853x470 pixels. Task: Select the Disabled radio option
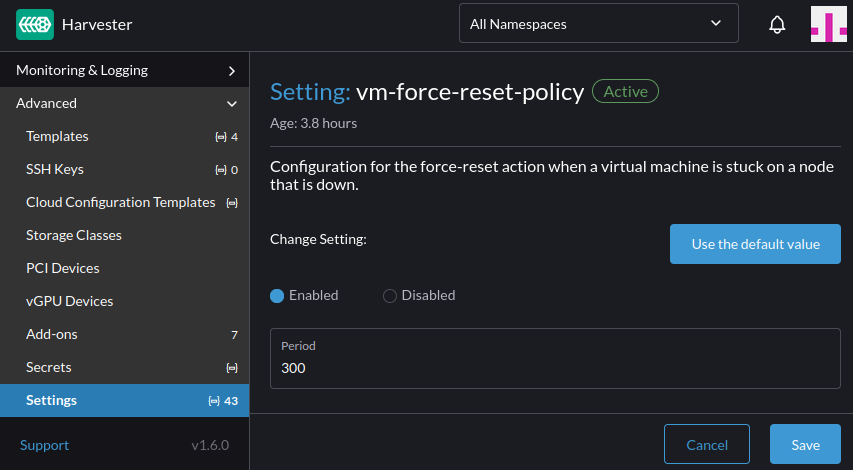click(390, 296)
